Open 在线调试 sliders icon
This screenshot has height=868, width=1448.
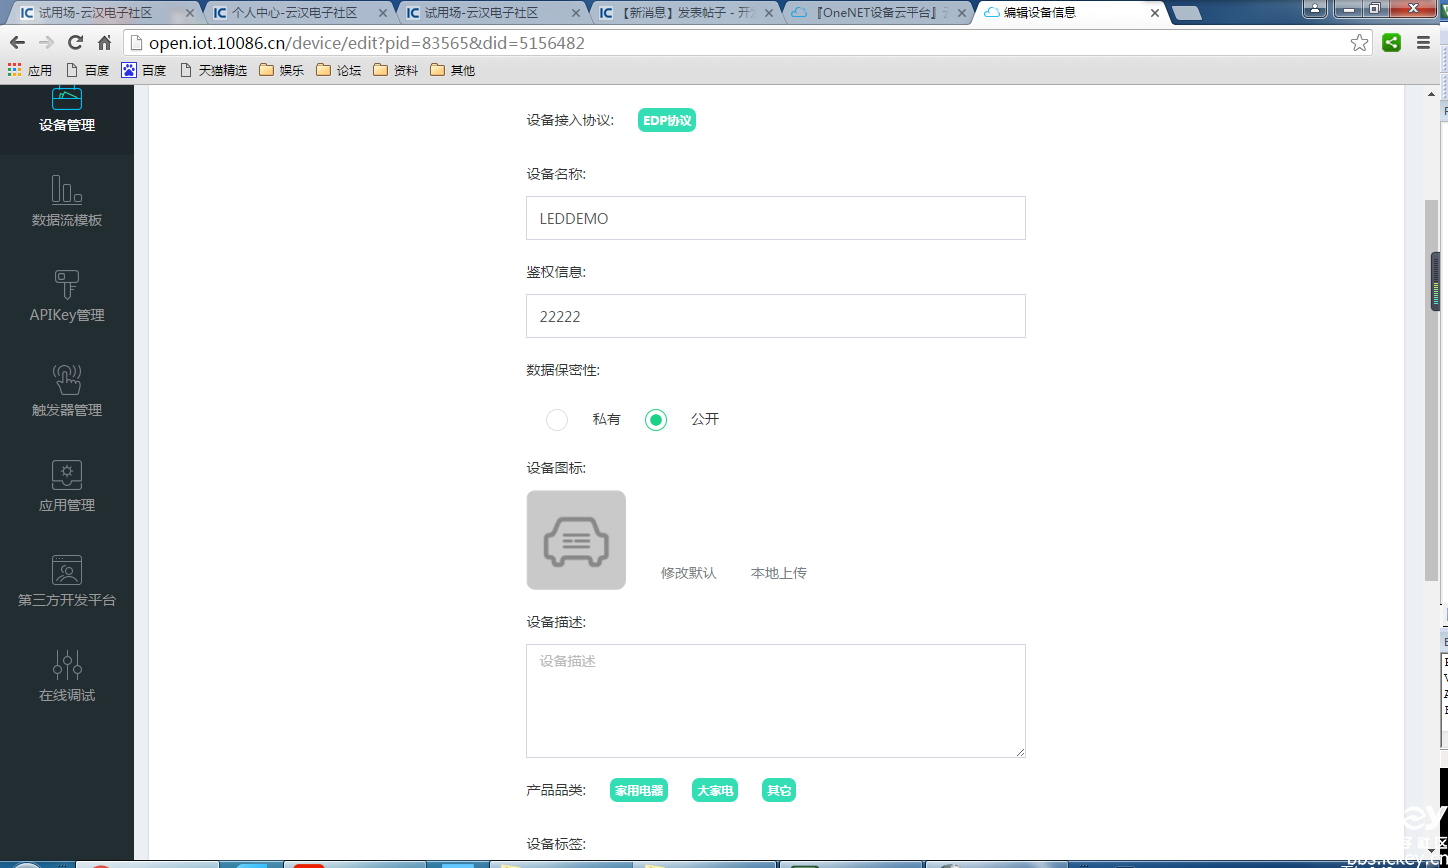pos(67,664)
